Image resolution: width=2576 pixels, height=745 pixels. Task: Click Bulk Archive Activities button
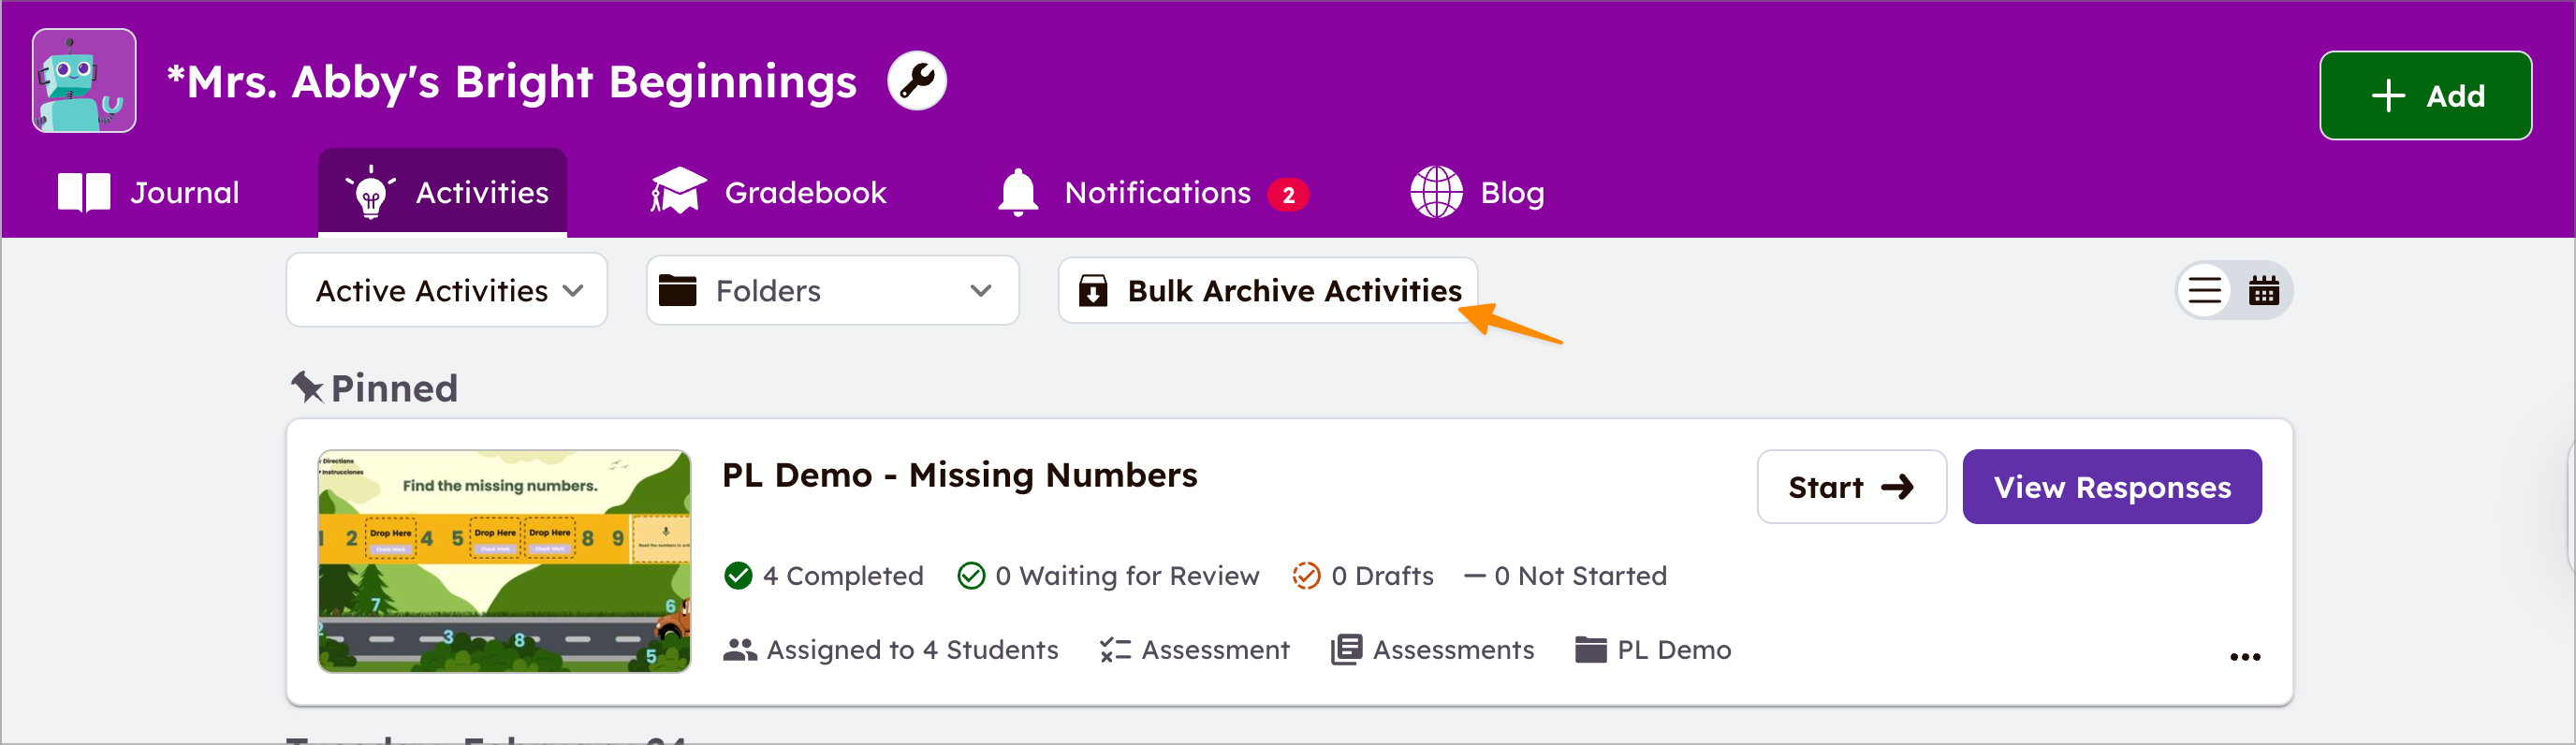1268,291
